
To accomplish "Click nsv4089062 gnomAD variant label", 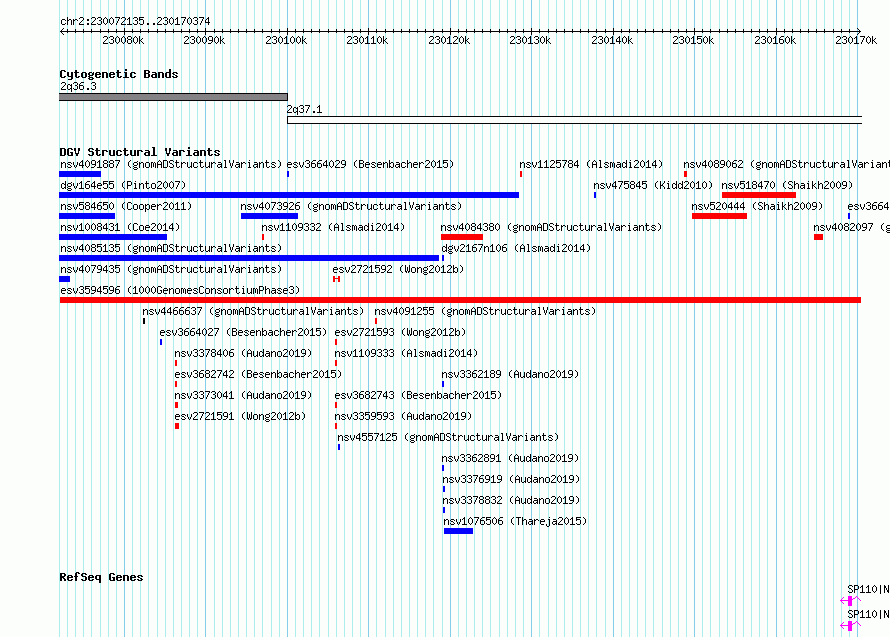I will tap(786, 164).
